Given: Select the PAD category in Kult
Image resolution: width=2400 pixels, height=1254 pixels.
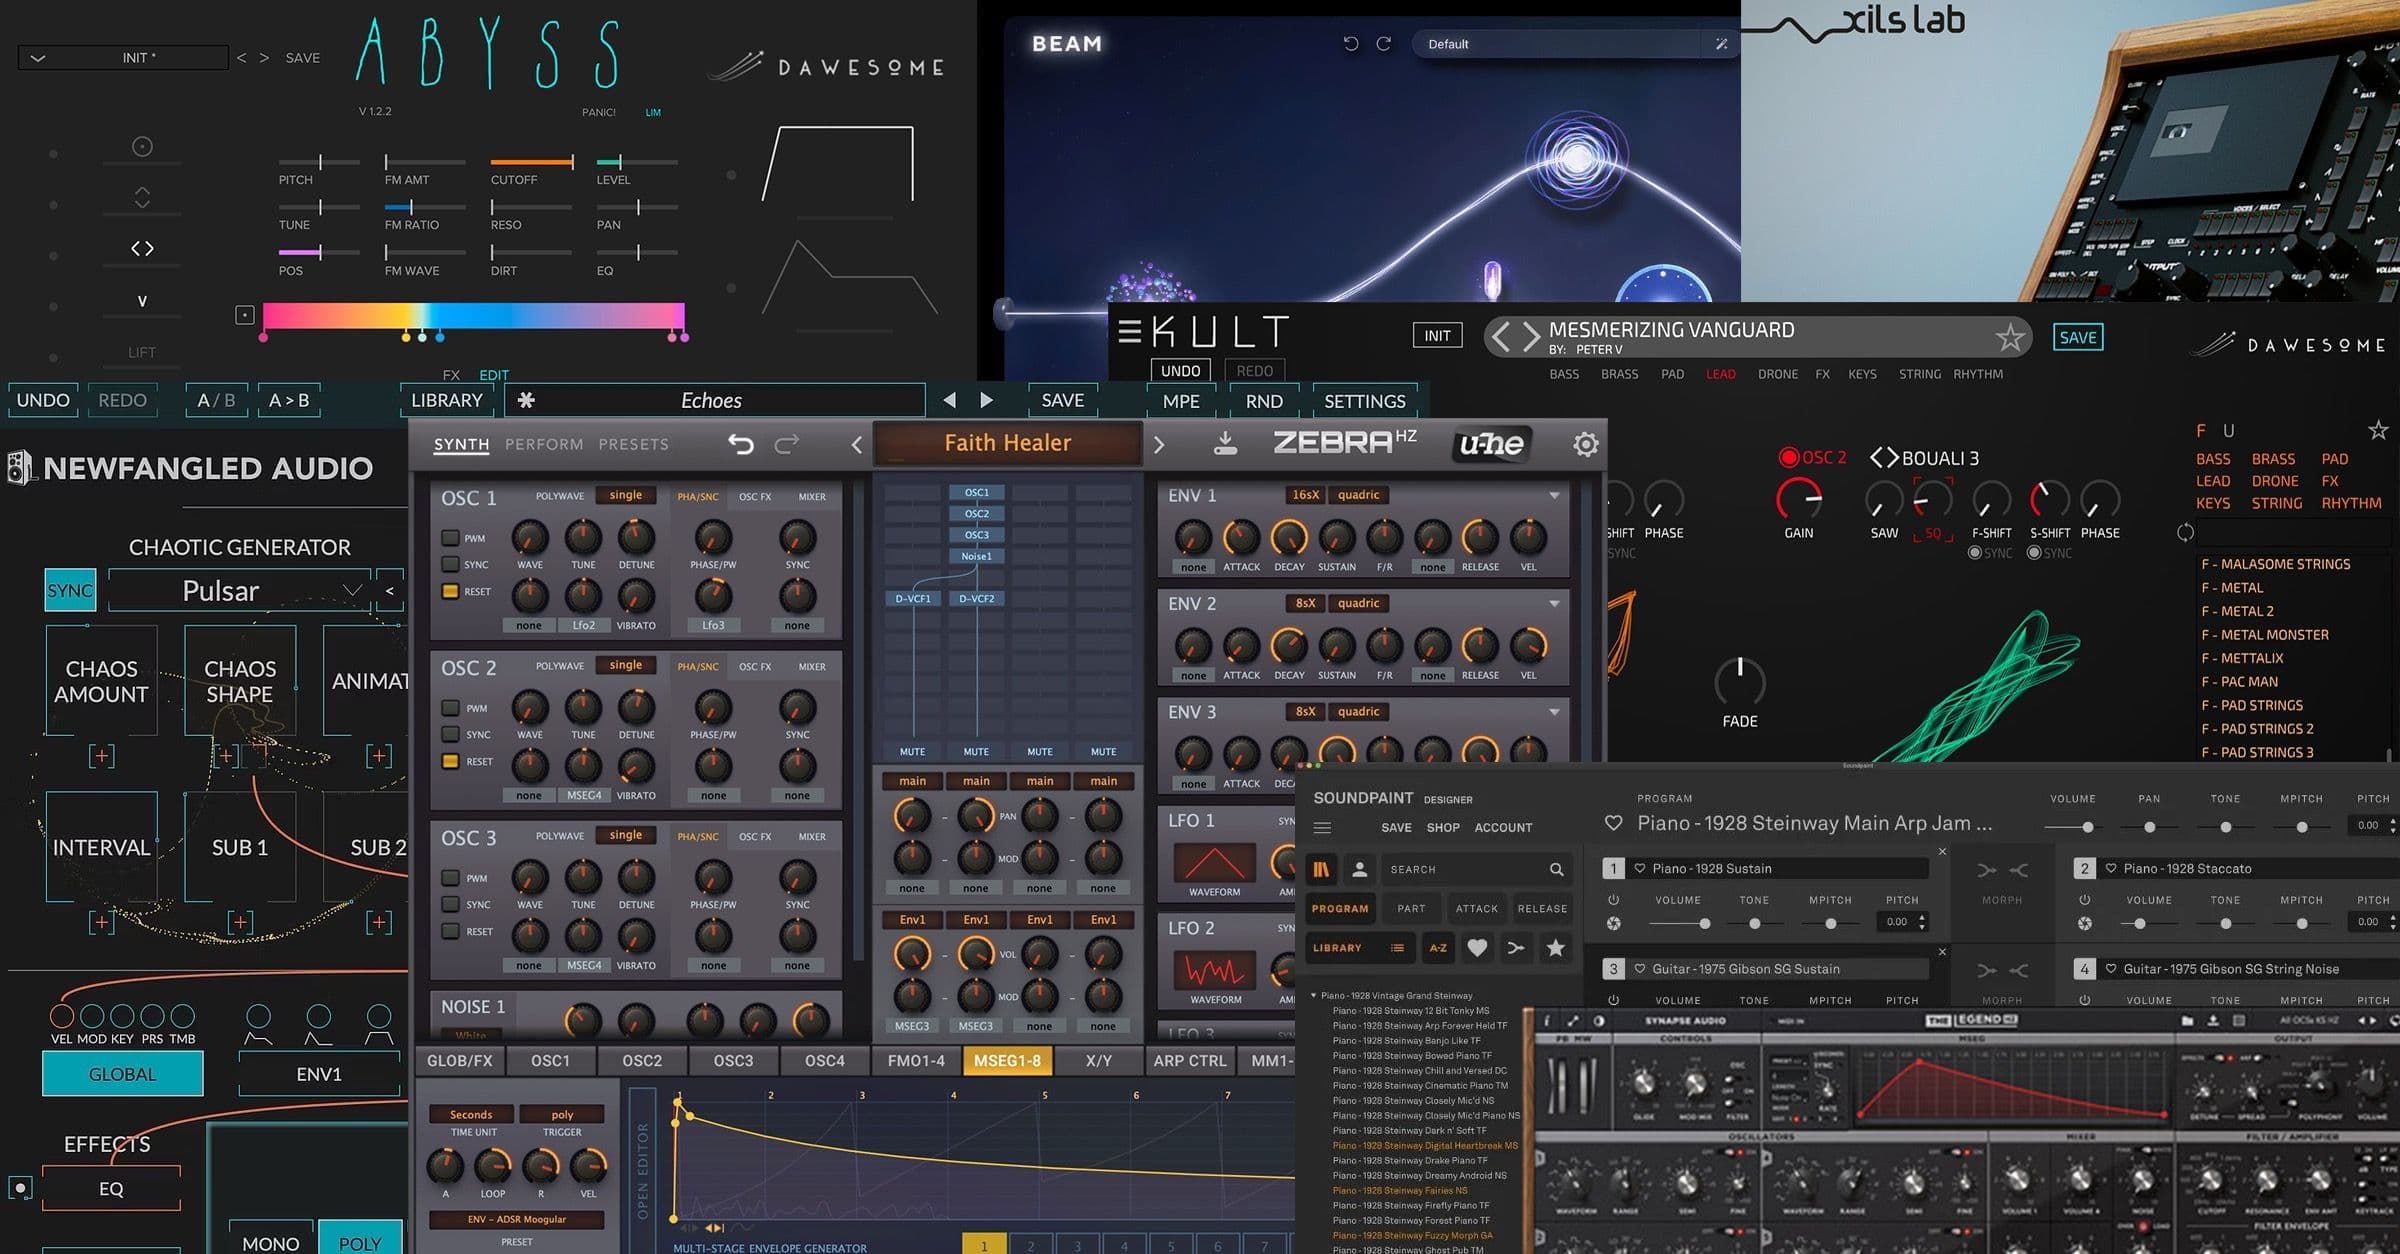Looking at the screenshot, I should point(1672,374).
